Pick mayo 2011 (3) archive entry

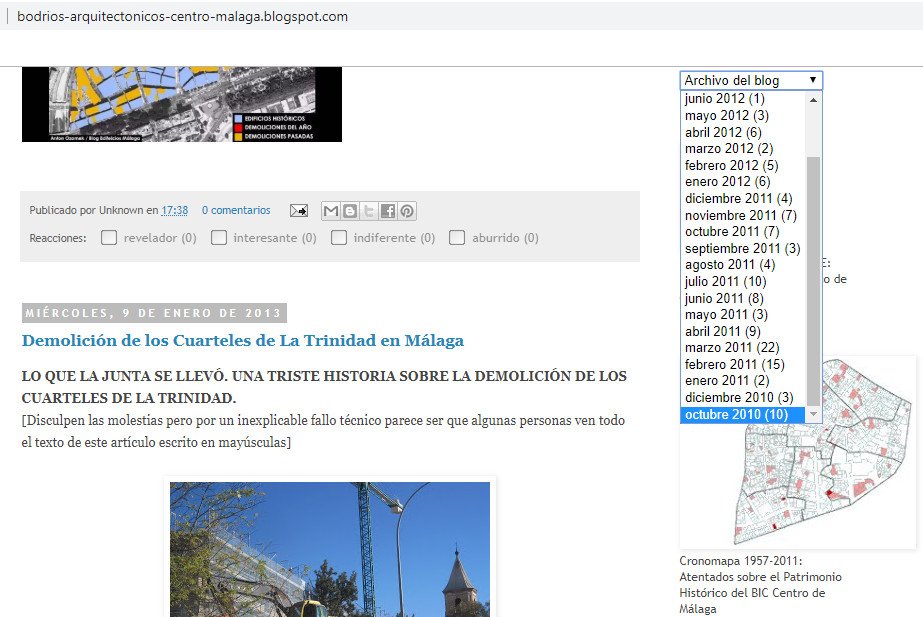click(743, 314)
